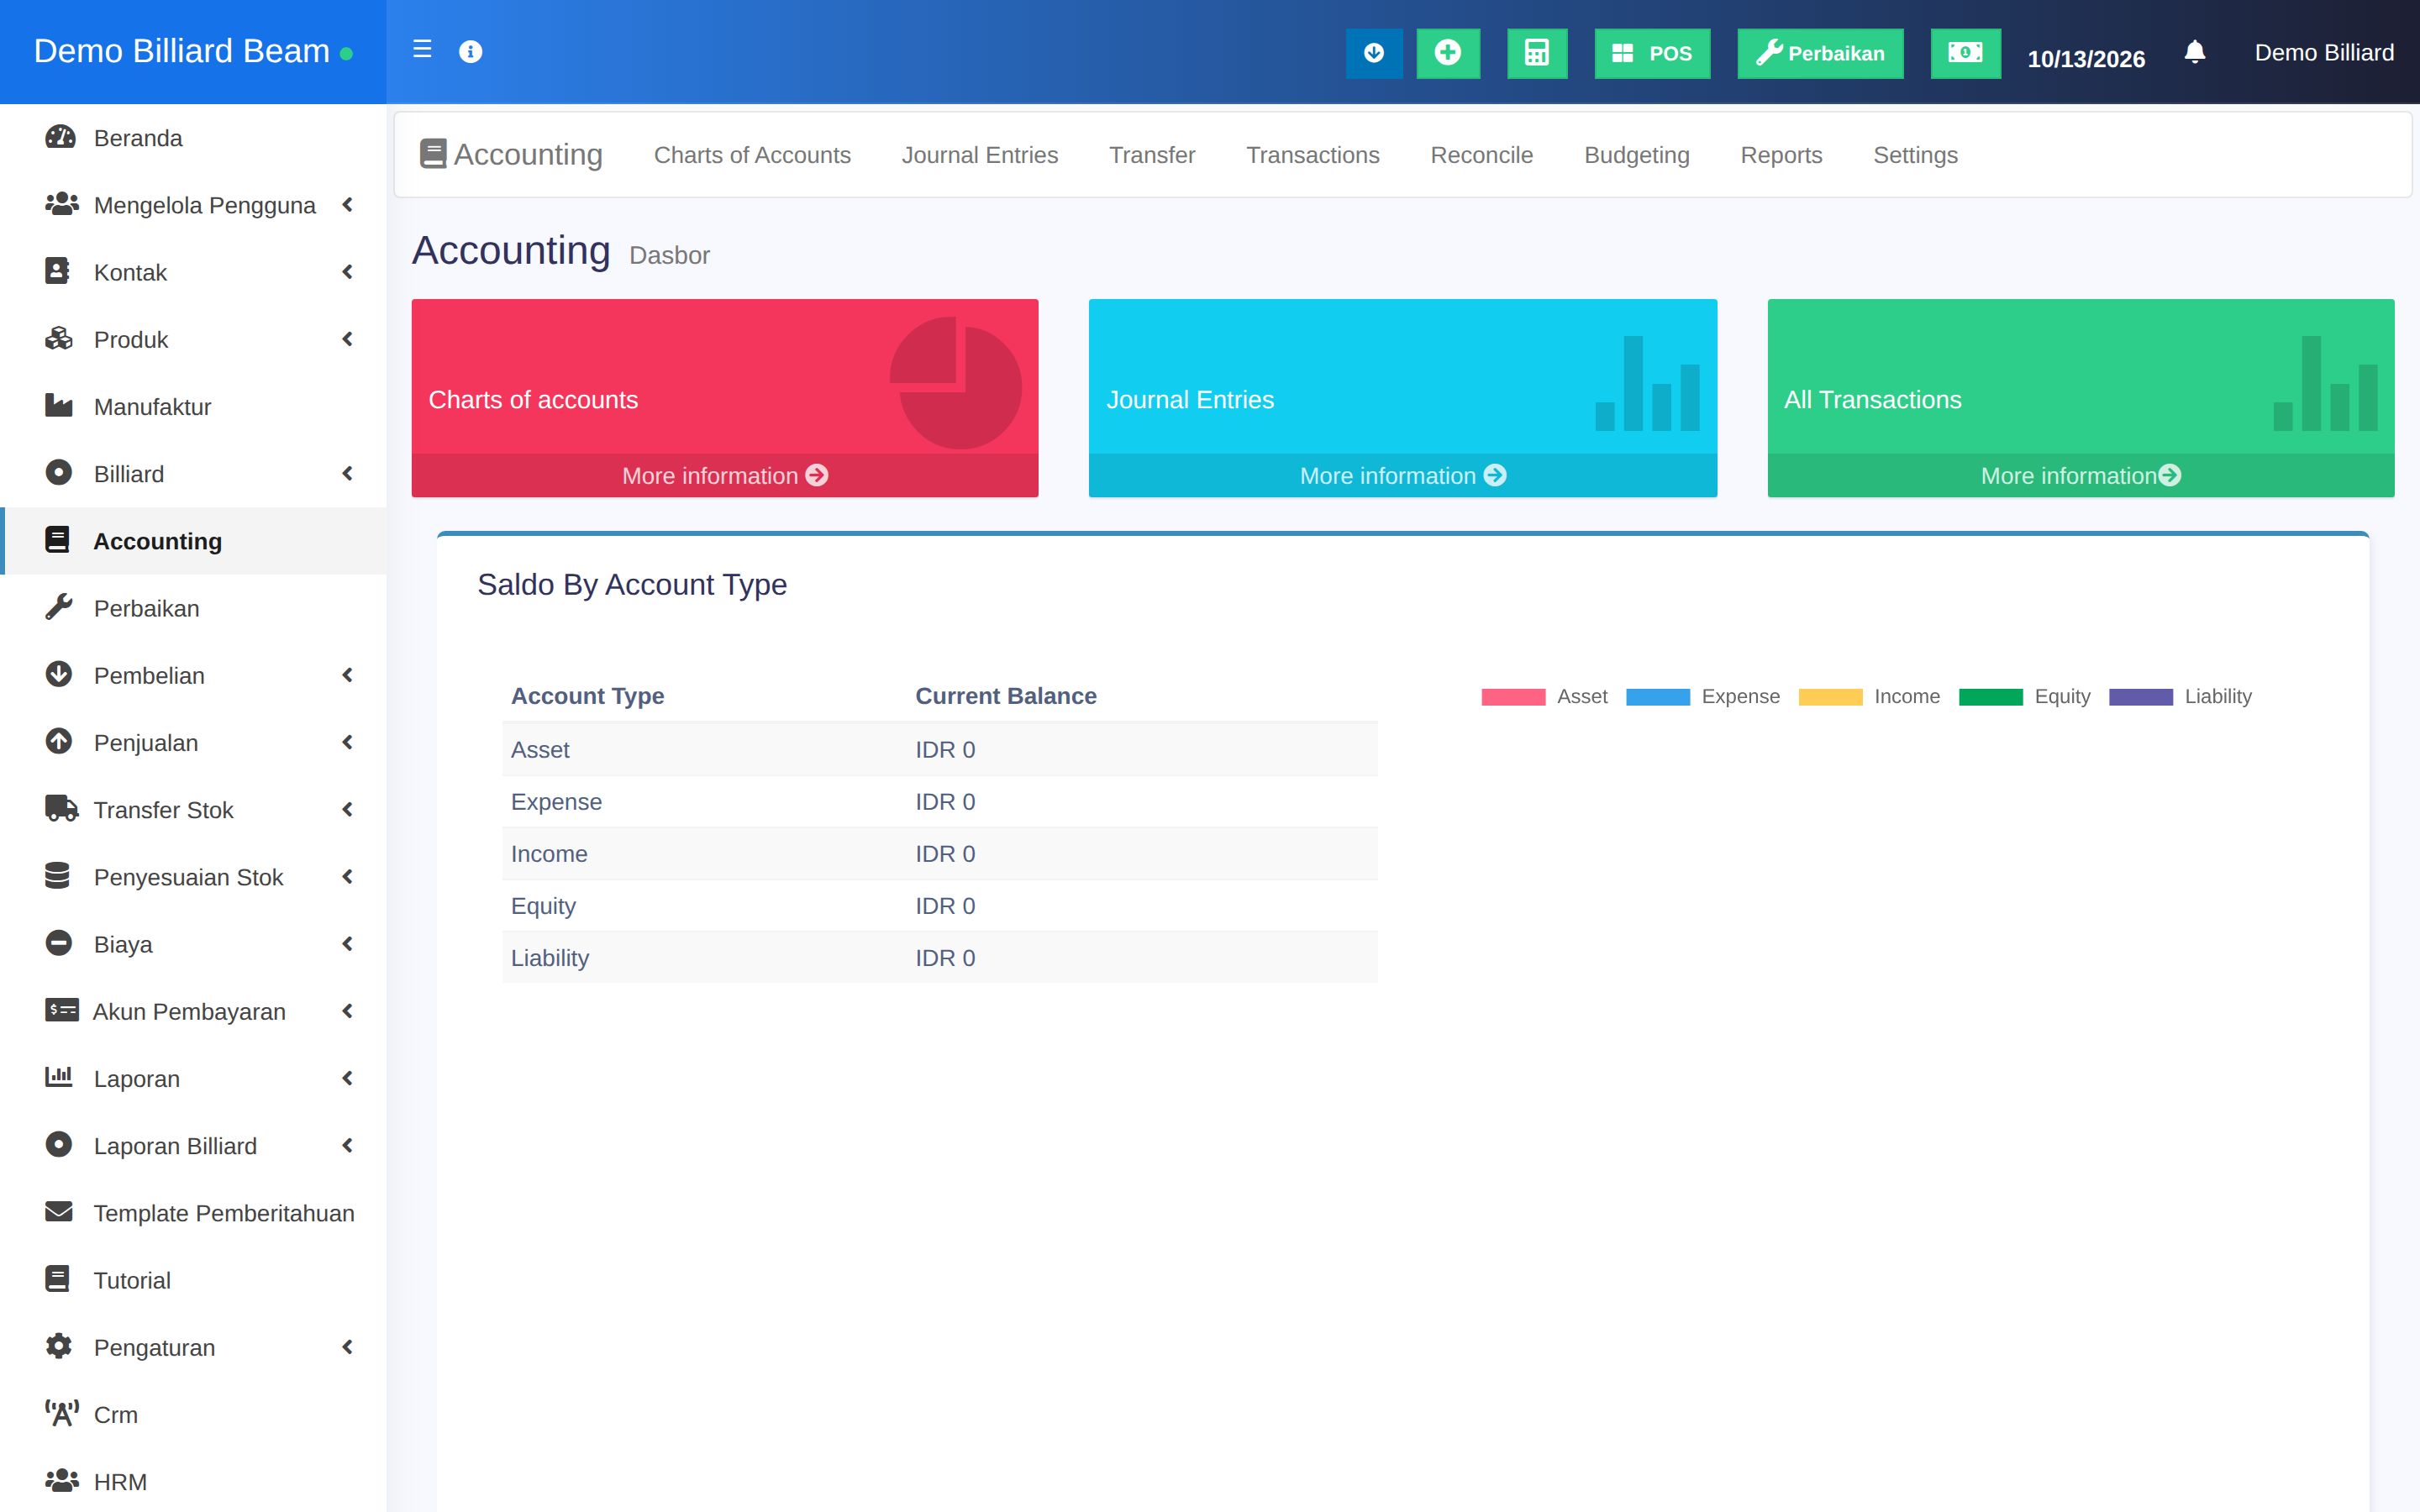2420x1512 pixels.
Task: Expand the Produk menu chevron
Action: click(x=347, y=339)
